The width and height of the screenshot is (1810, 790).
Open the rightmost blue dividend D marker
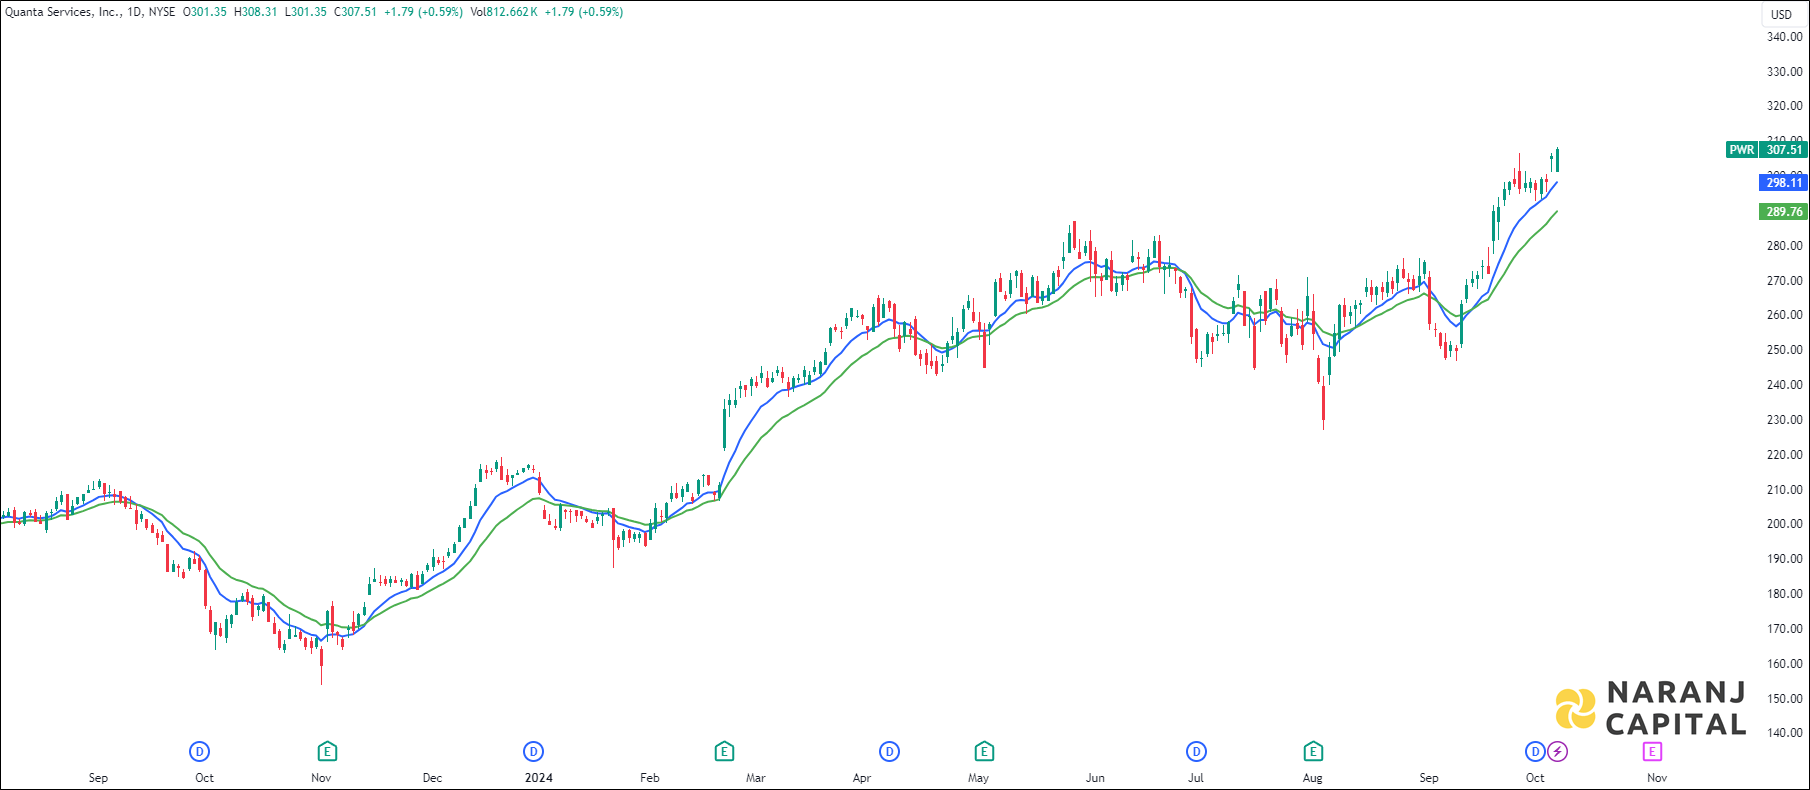pos(1535,751)
